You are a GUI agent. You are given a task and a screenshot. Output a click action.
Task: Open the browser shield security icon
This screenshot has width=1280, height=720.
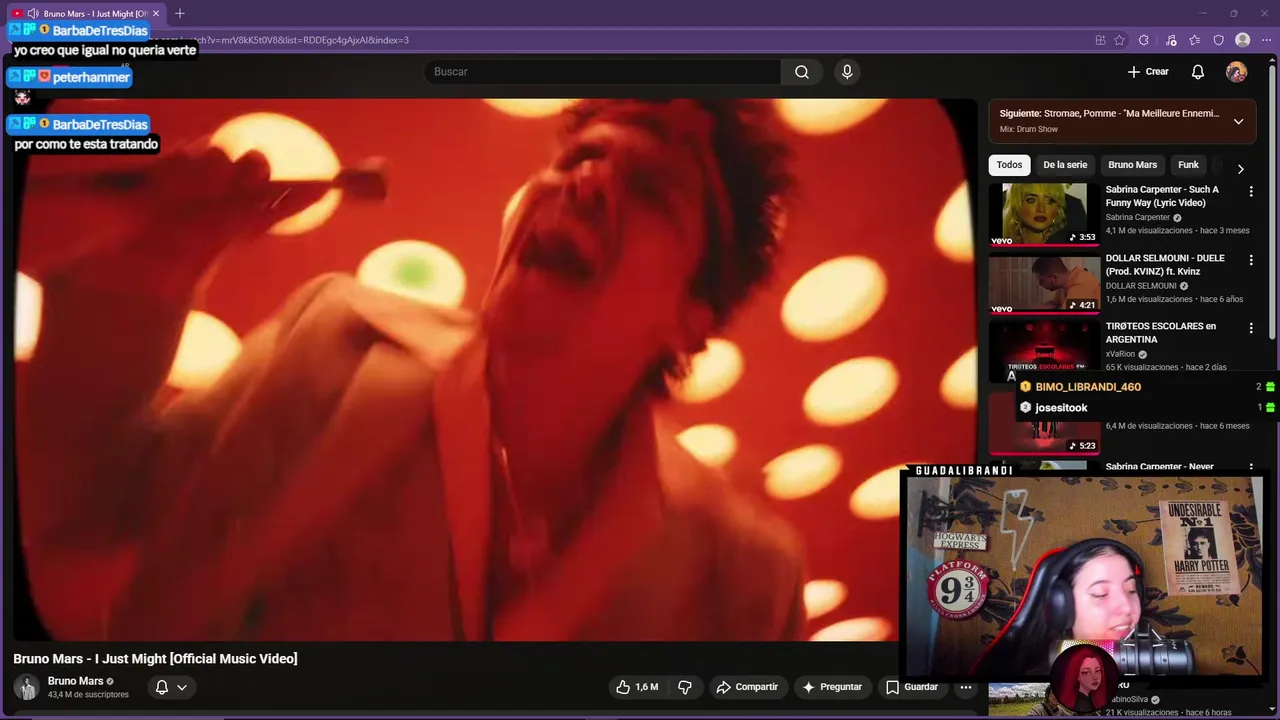point(1218,40)
